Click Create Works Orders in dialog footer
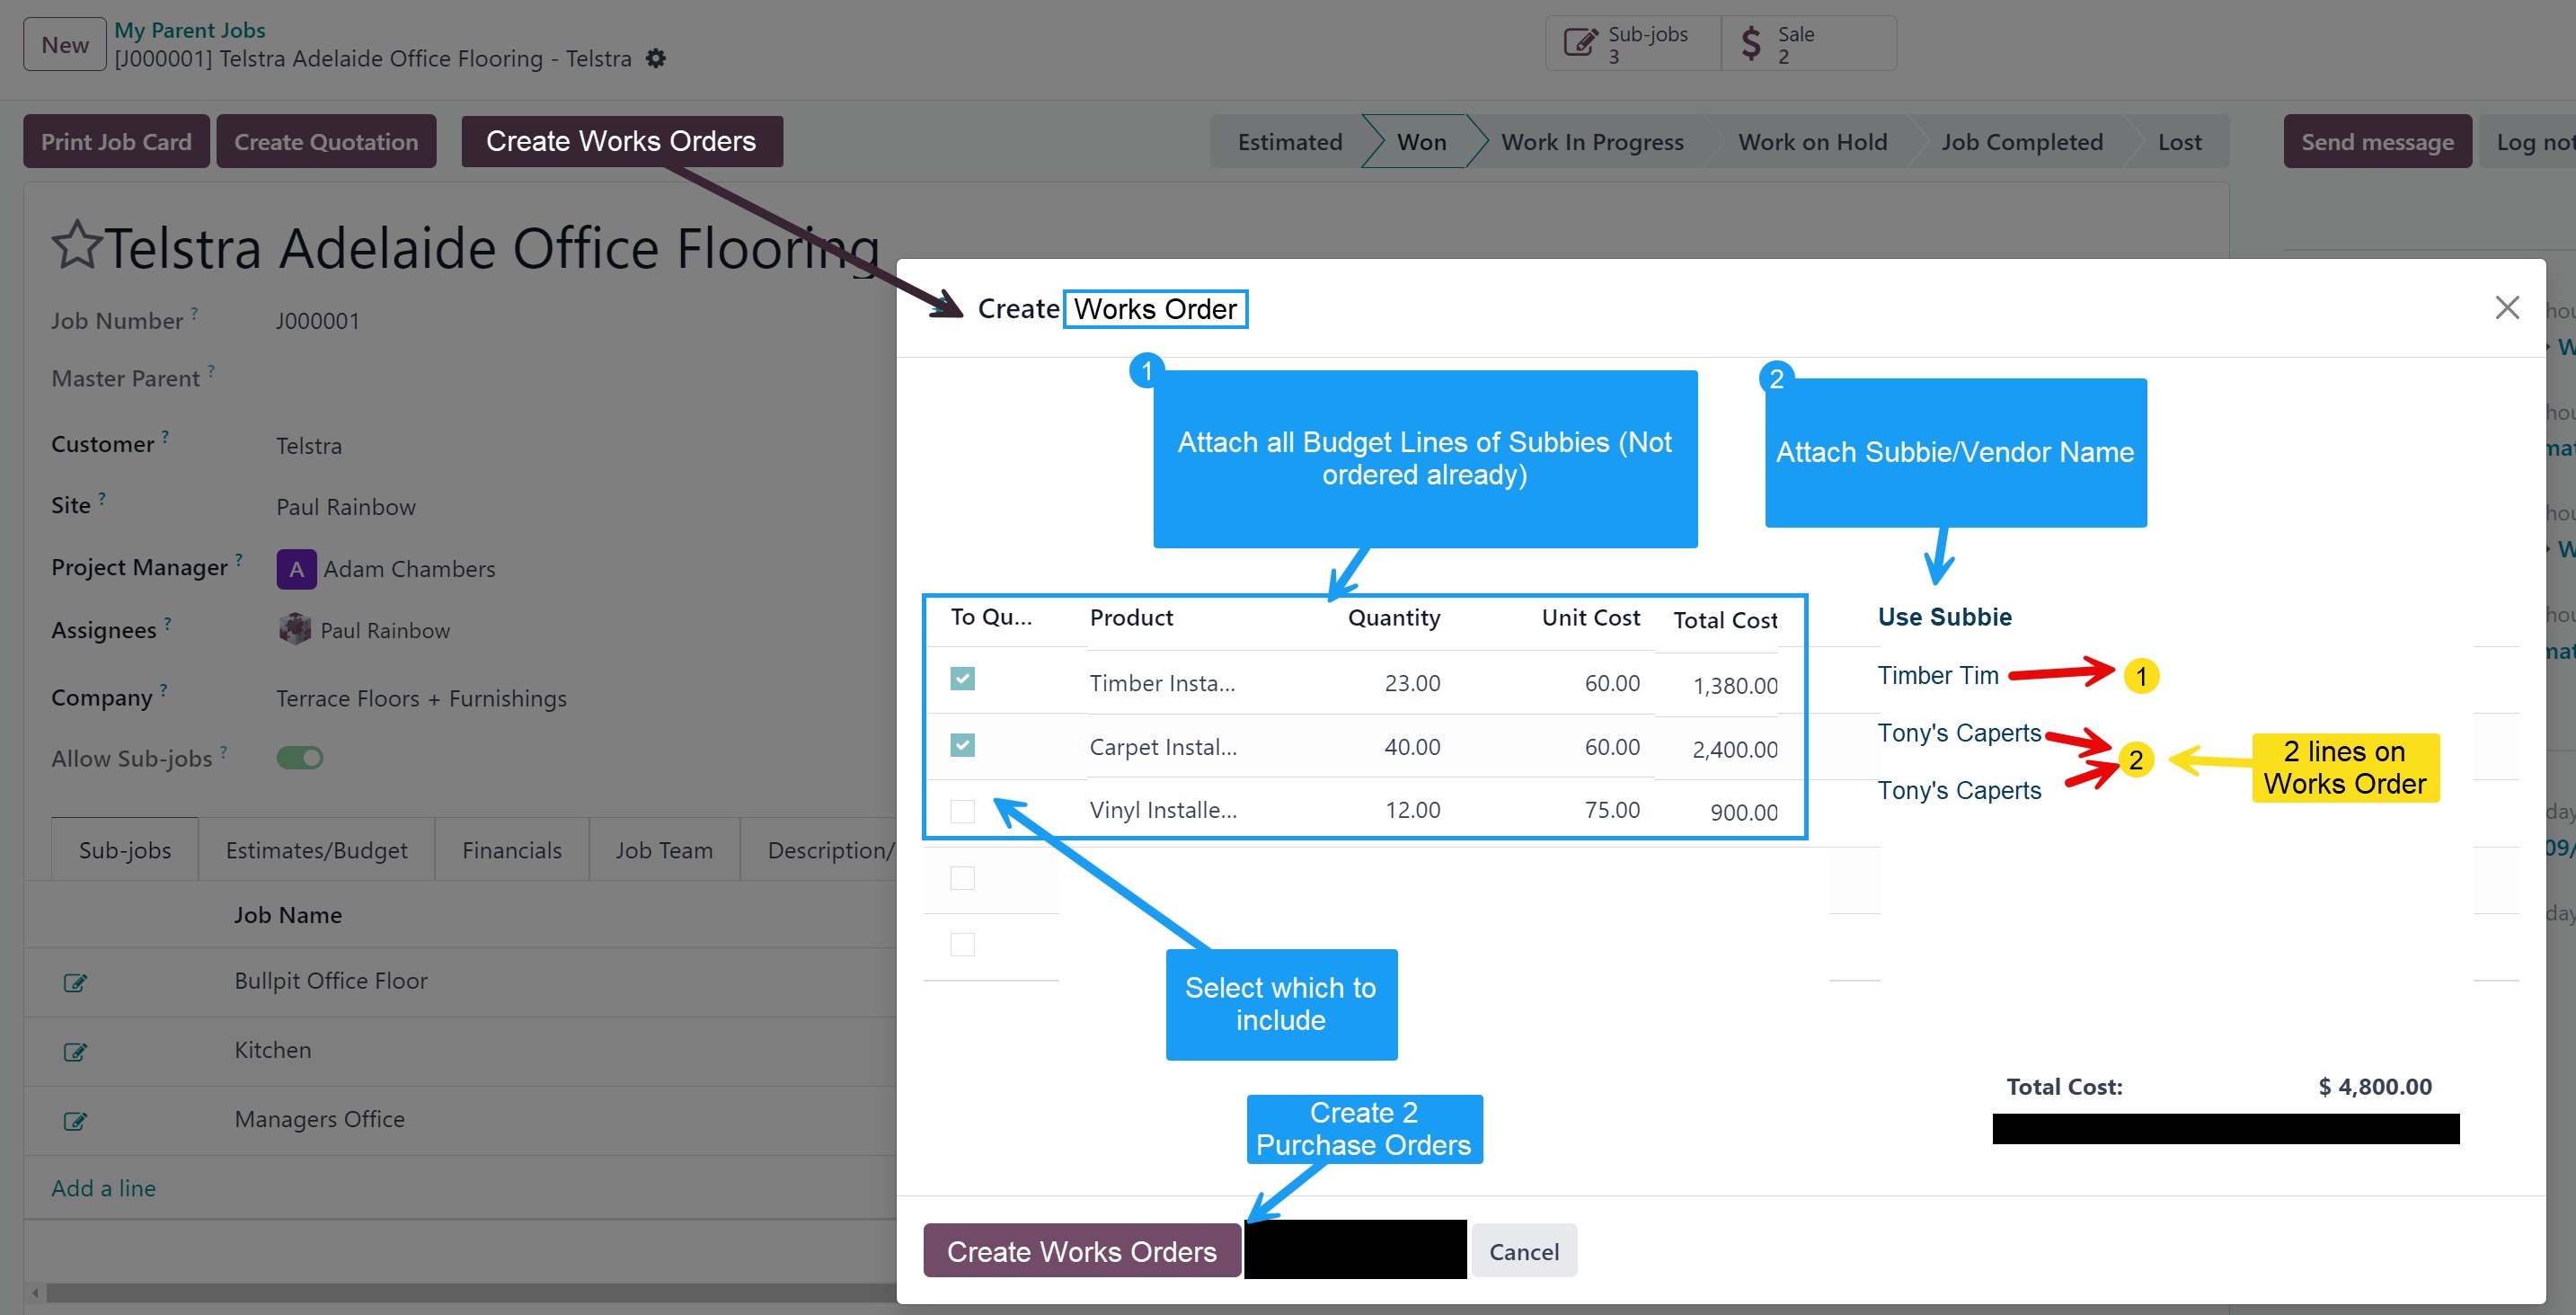The height and width of the screenshot is (1315, 2576). (x=1081, y=1251)
